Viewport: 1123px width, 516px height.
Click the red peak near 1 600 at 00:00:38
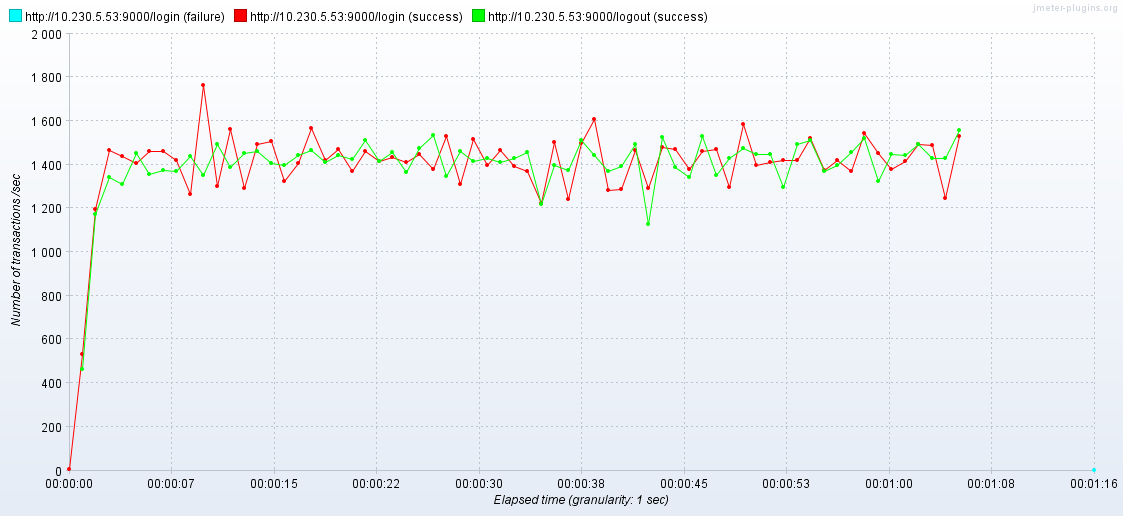tap(594, 120)
